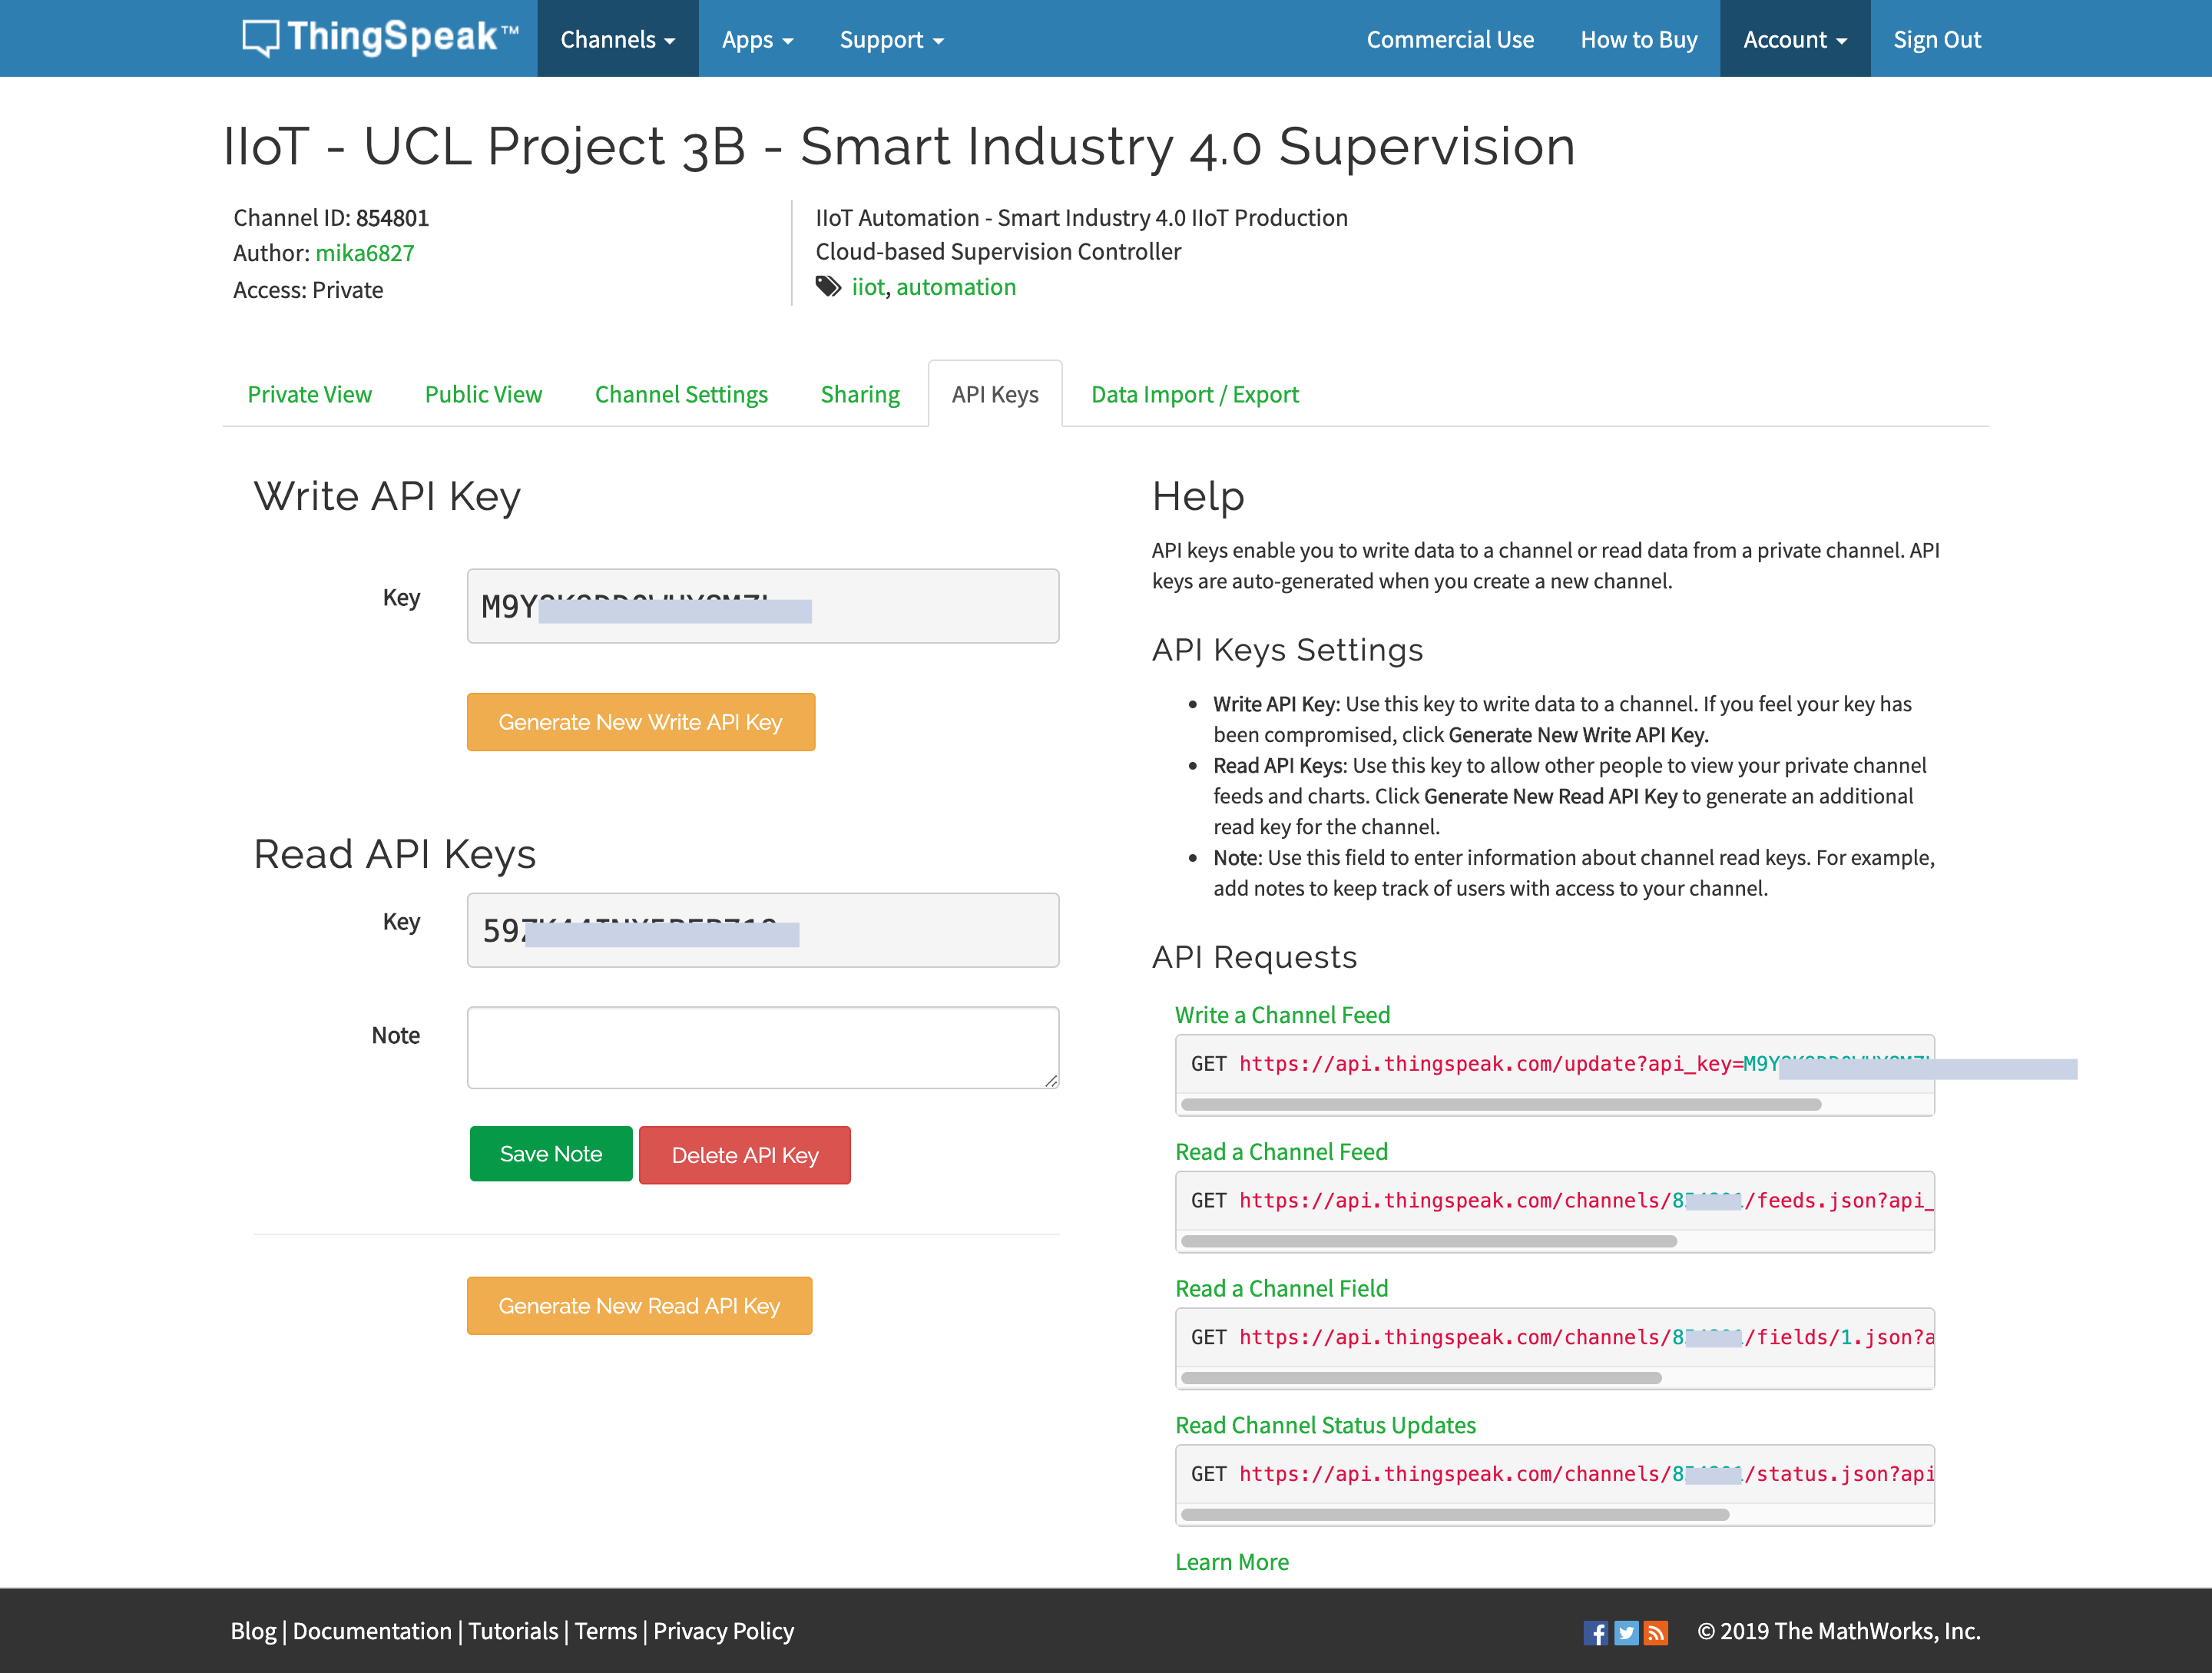The height and width of the screenshot is (1673, 2212).
Task: Click Generate New Read API Key
Action: (x=639, y=1306)
